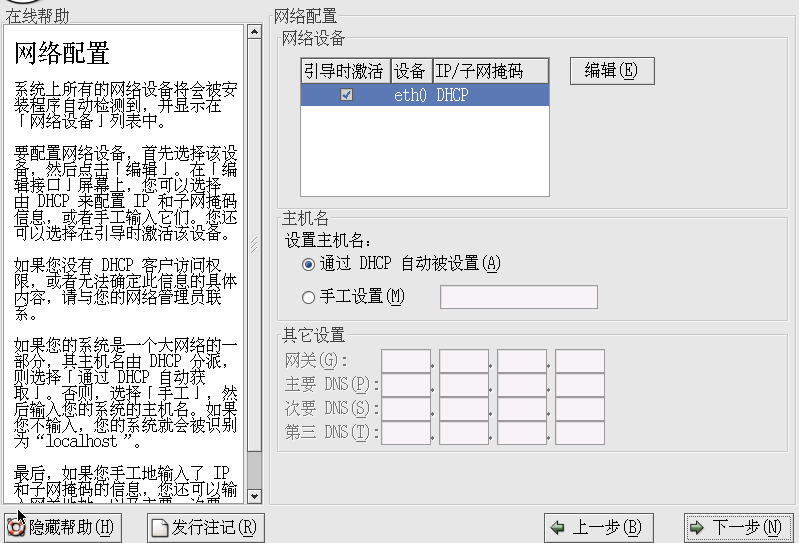Click the manual hostname input field
This screenshot has width=799, height=543.
click(519, 297)
